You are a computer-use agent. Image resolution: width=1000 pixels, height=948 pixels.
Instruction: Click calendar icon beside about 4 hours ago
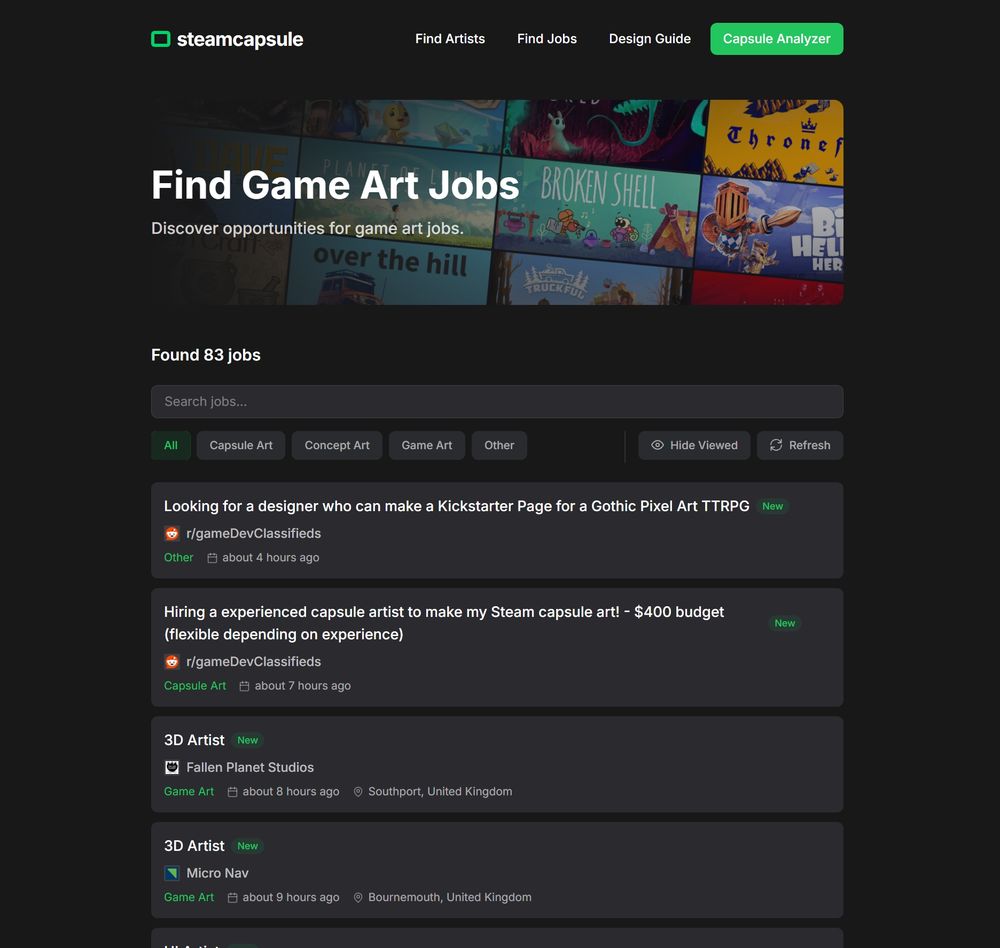(x=212, y=558)
